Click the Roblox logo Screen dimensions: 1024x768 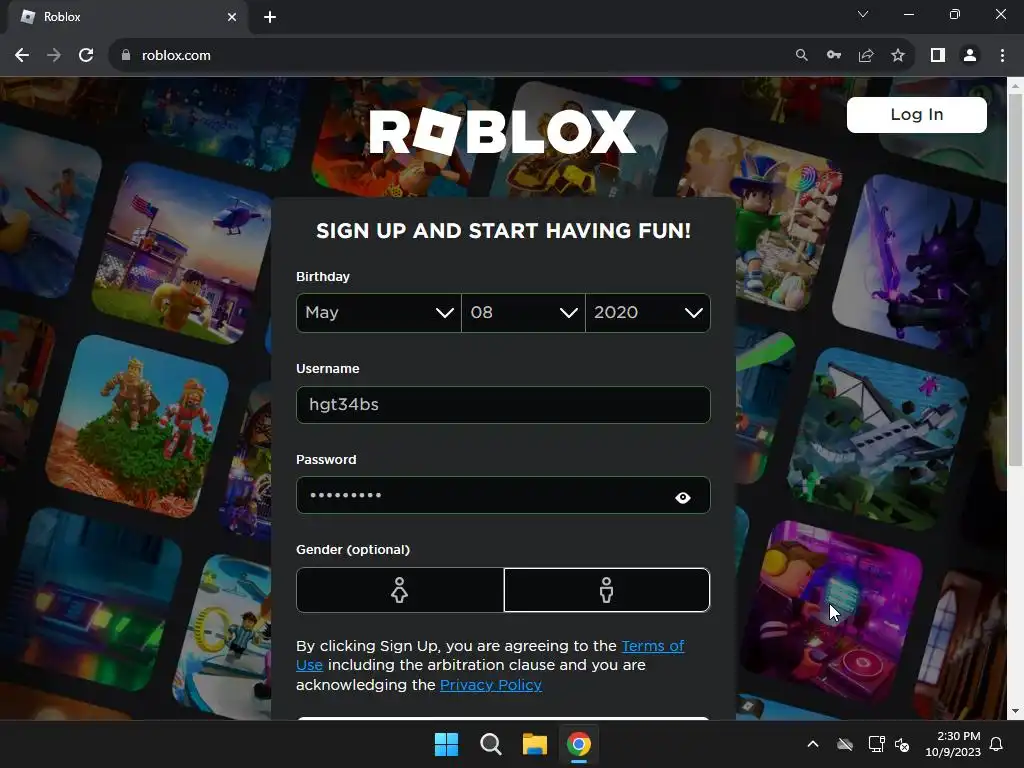(x=502, y=131)
